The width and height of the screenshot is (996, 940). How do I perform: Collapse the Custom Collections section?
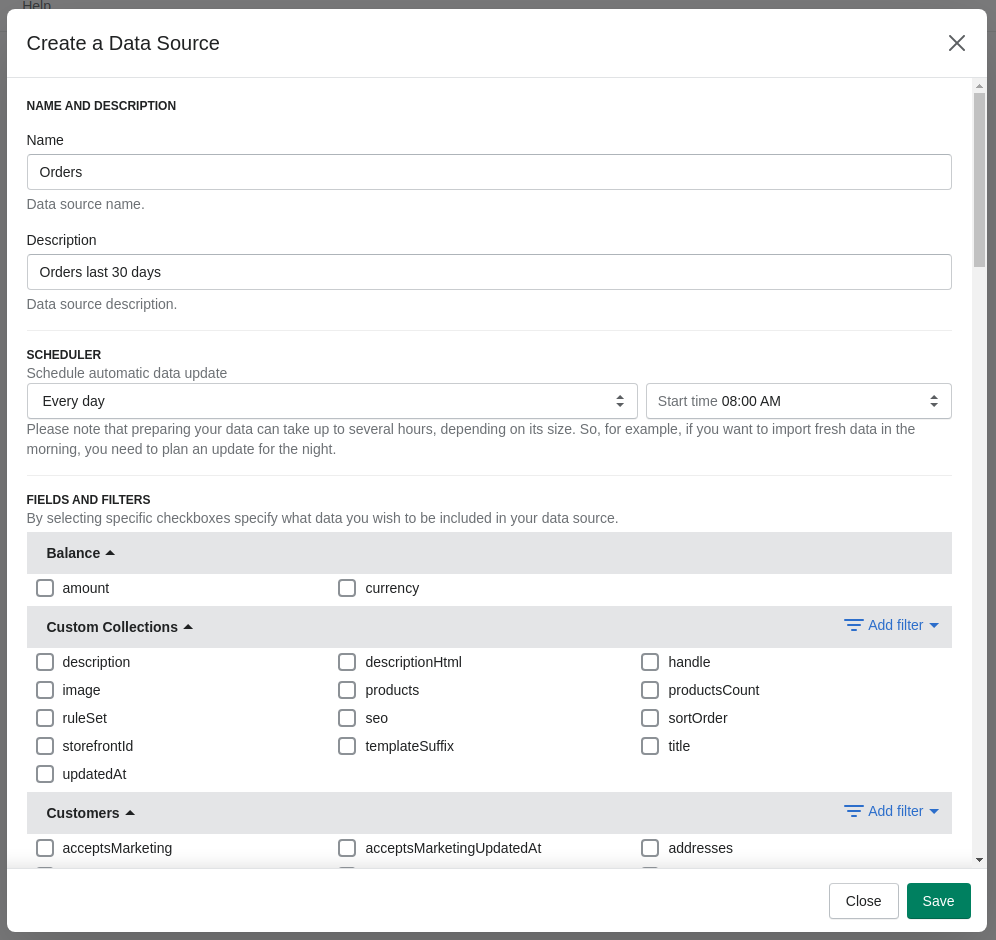point(188,626)
